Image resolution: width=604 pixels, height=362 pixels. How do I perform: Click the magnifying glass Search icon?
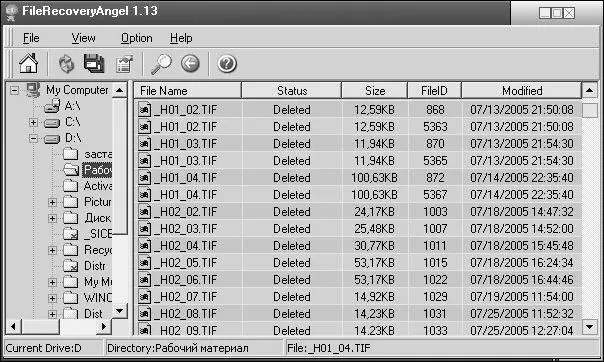(161, 64)
